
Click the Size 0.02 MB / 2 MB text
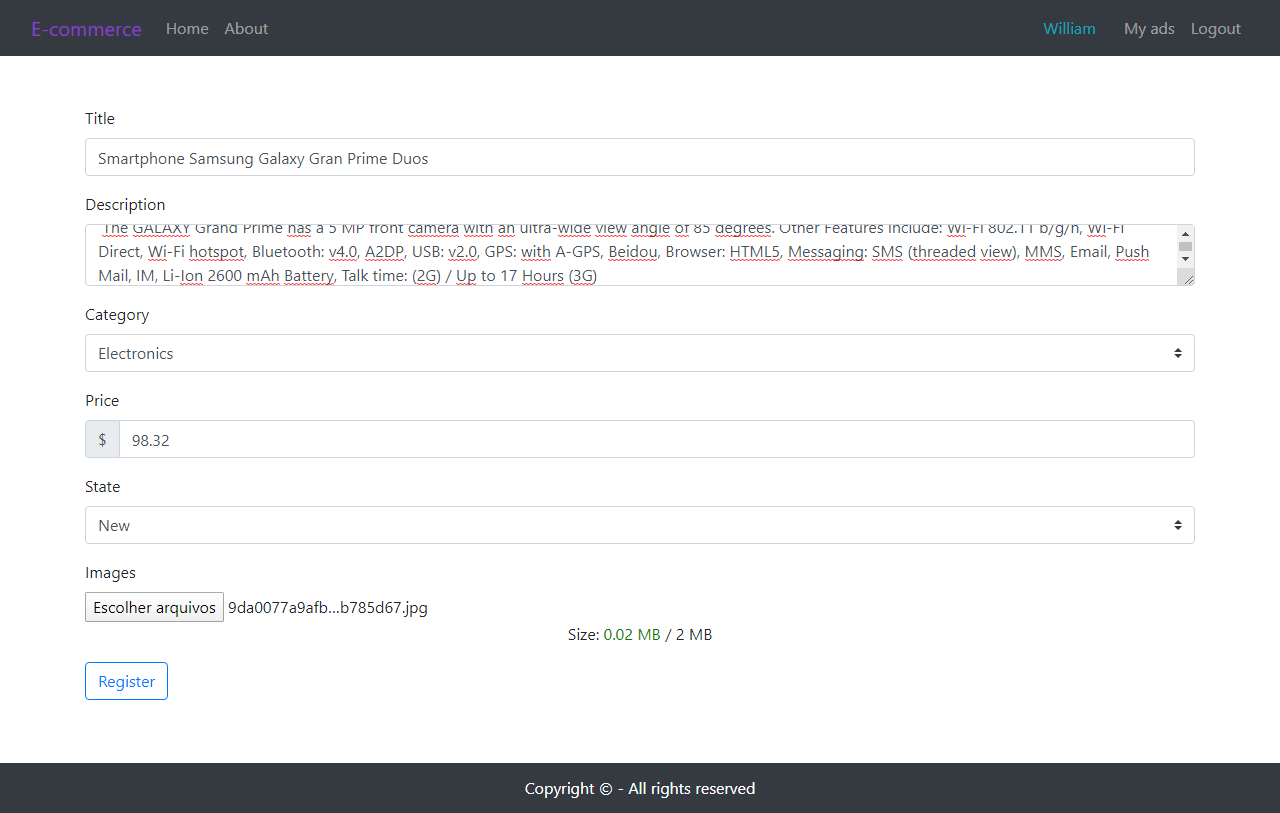(640, 635)
